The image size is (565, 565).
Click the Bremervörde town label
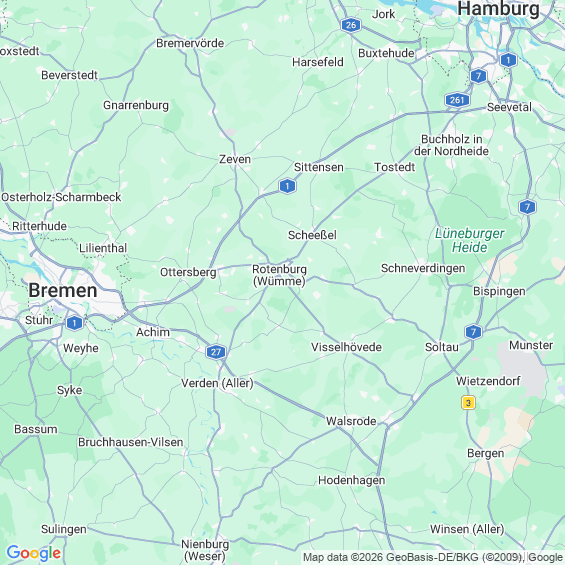pos(190,43)
